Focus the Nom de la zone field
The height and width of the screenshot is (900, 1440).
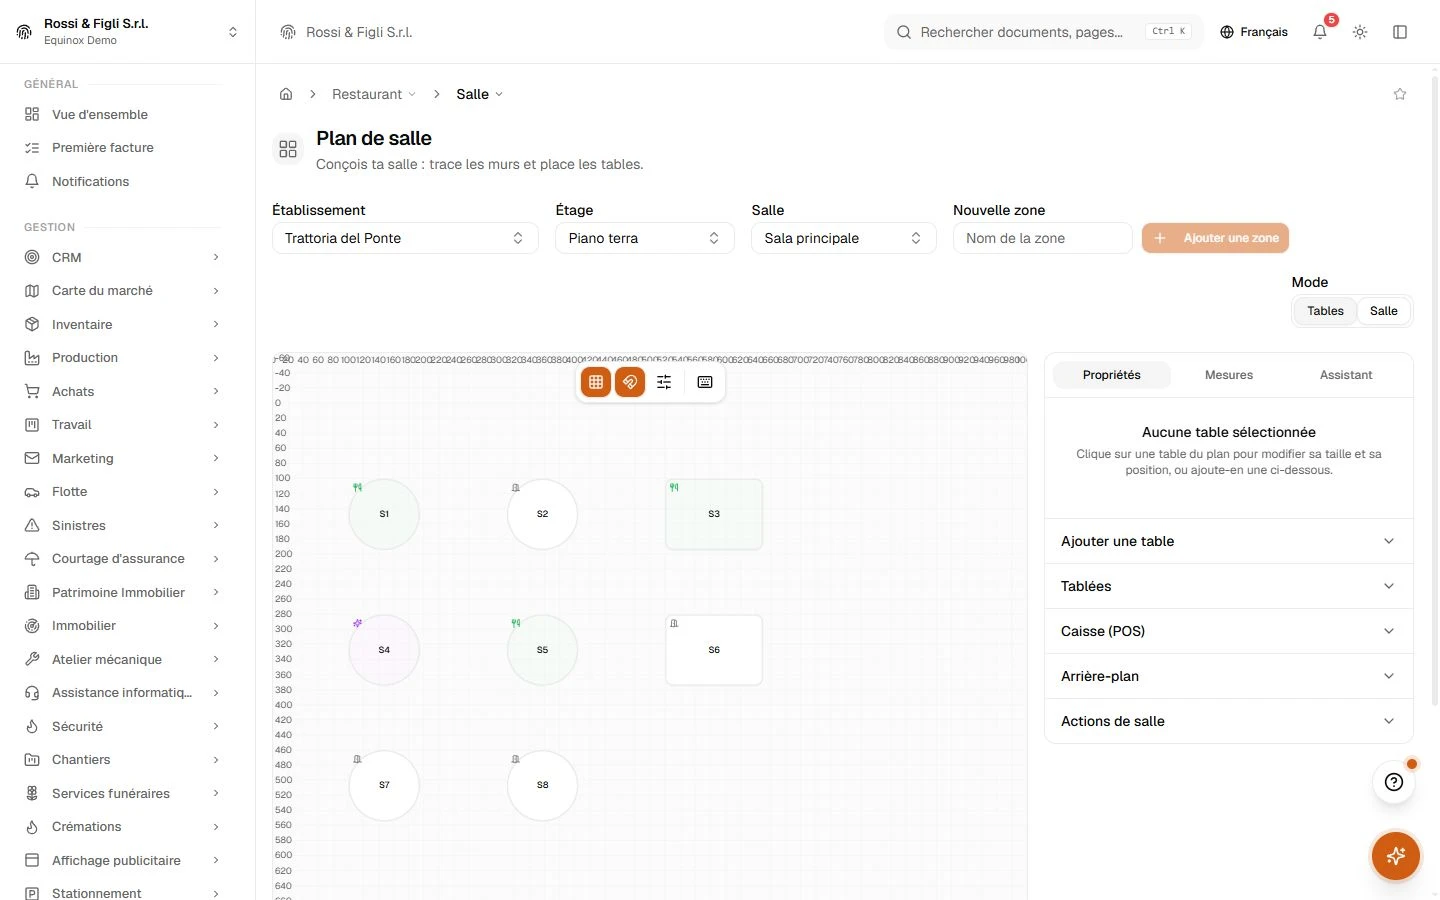pyautogui.click(x=1042, y=238)
